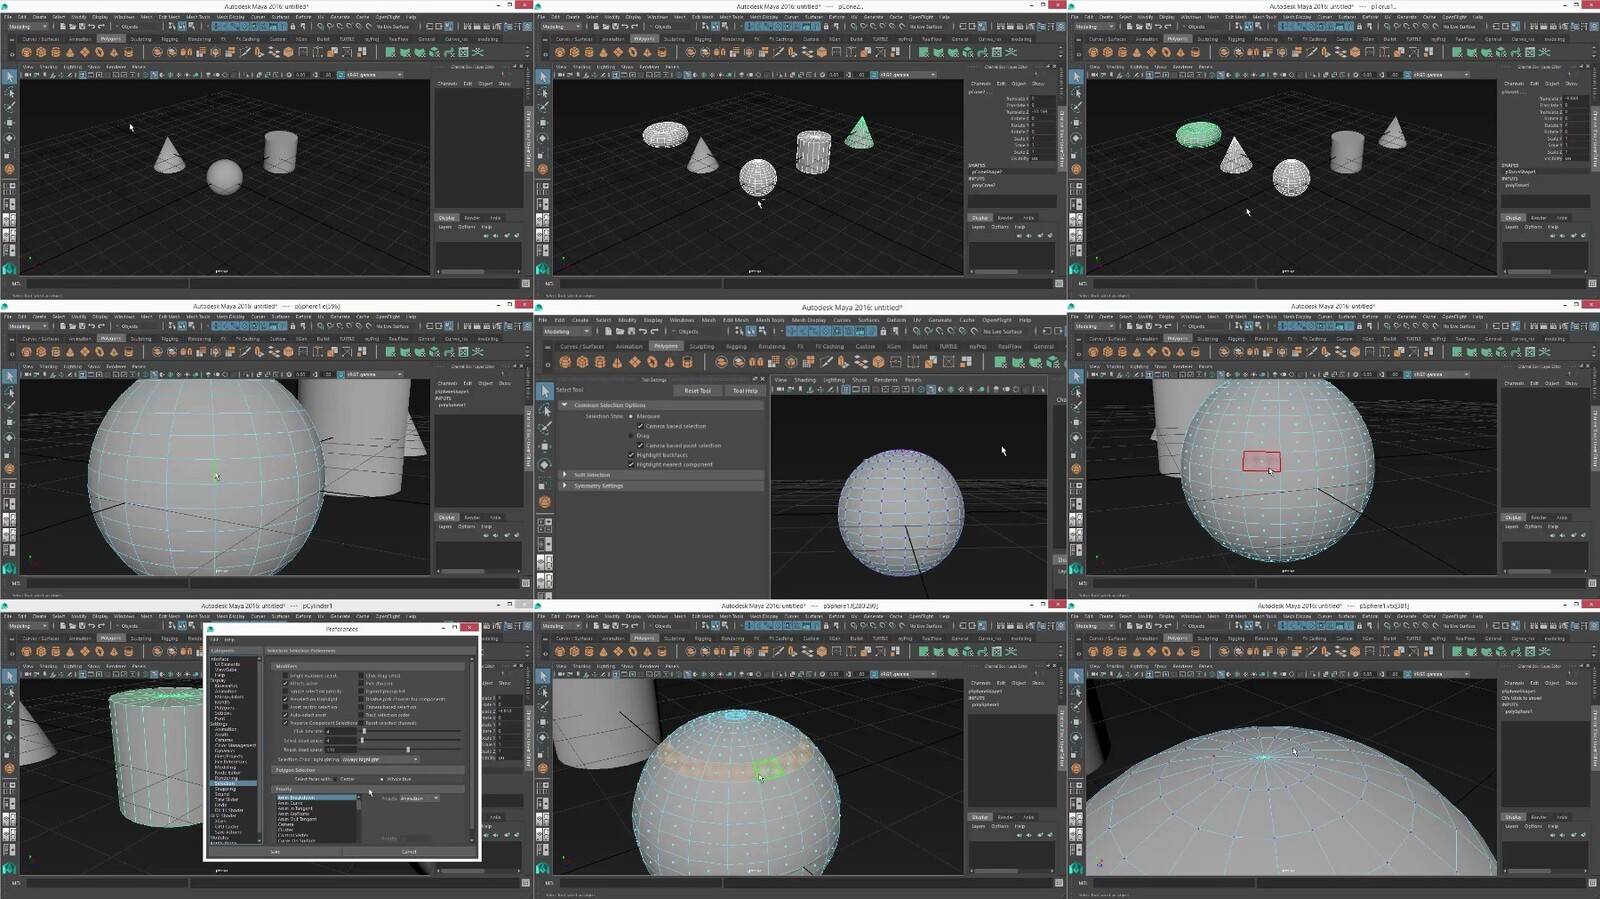Open the Sculpting shelf tab above Tool Settings

click(701, 346)
